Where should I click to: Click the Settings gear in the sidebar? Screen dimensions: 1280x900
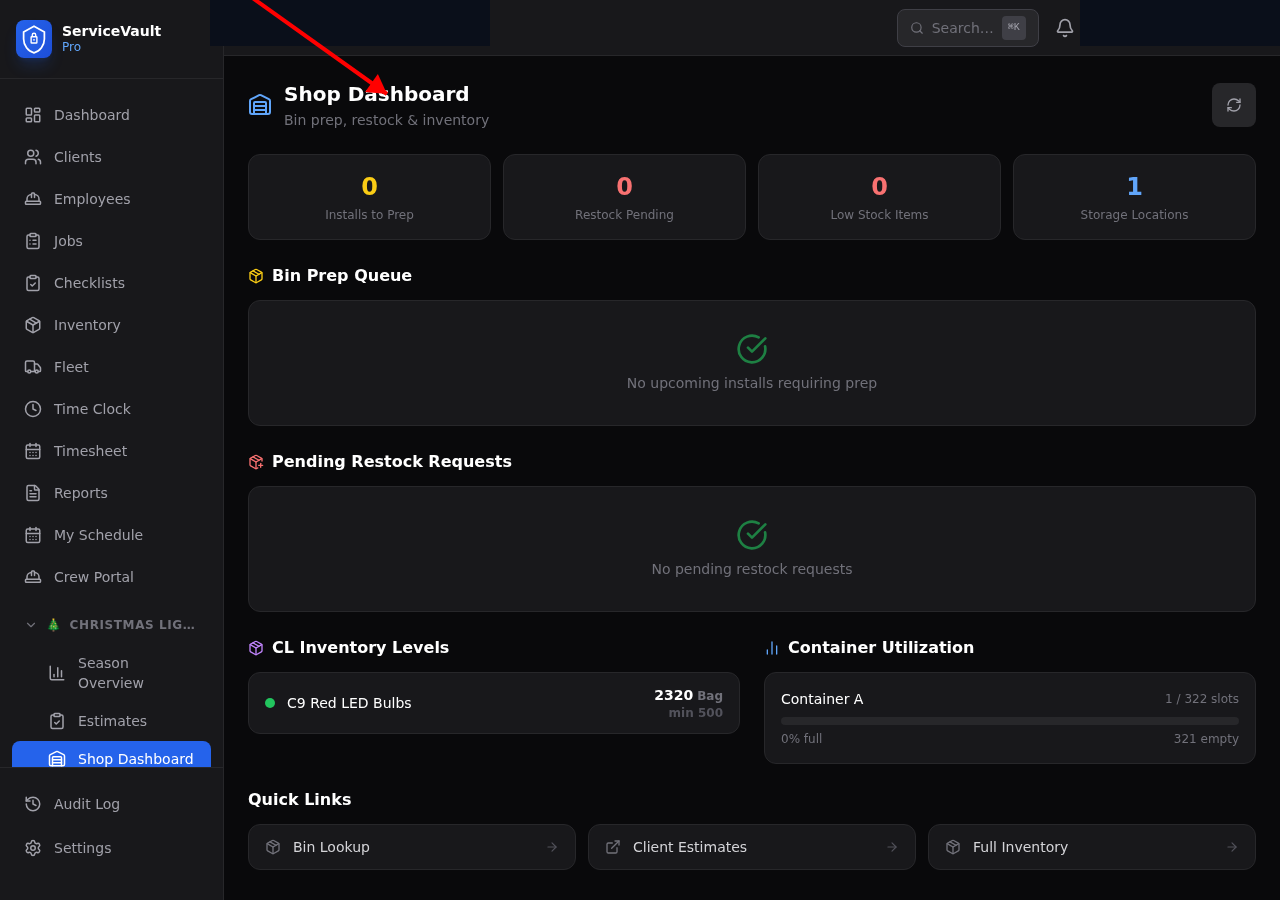[x=32, y=847]
